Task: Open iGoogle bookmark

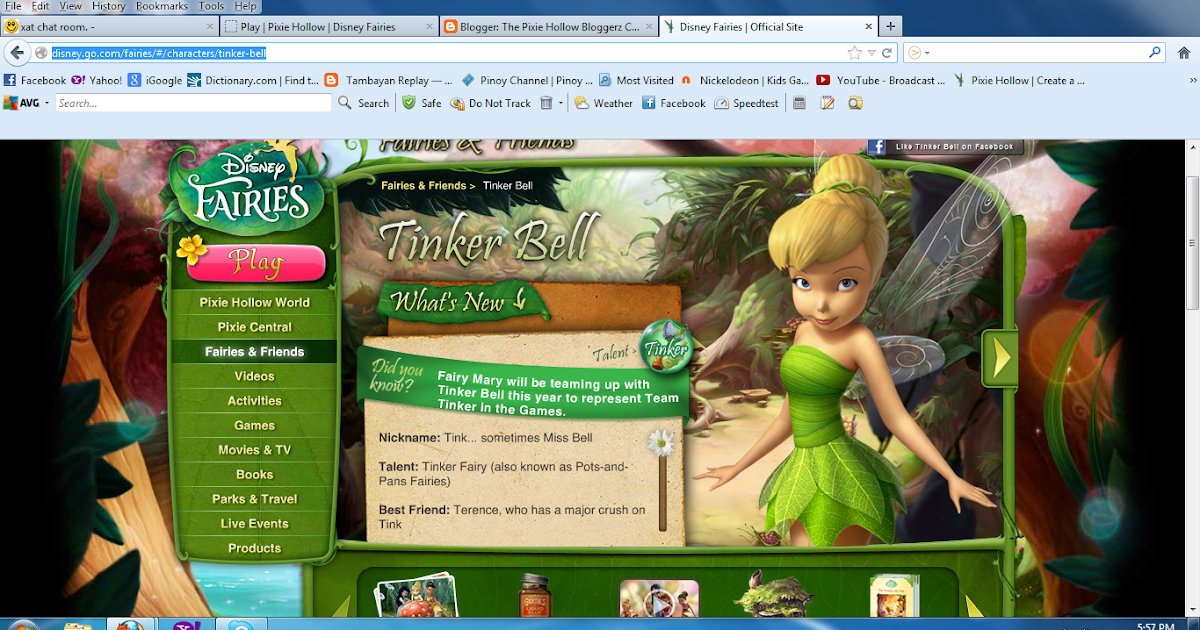Action: tap(156, 80)
